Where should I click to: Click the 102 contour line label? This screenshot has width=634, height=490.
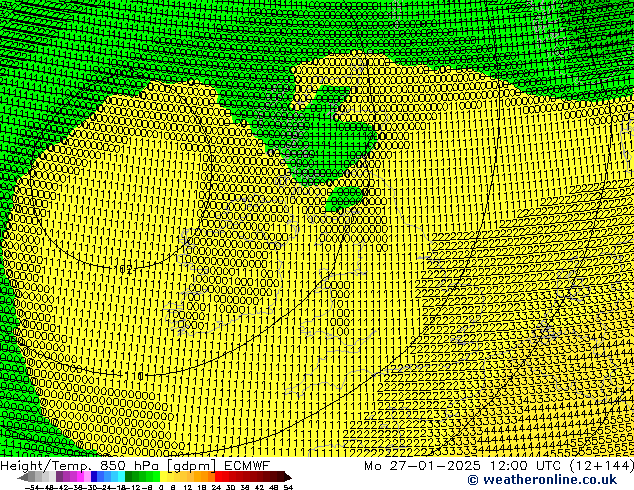pyautogui.click(x=123, y=269)
